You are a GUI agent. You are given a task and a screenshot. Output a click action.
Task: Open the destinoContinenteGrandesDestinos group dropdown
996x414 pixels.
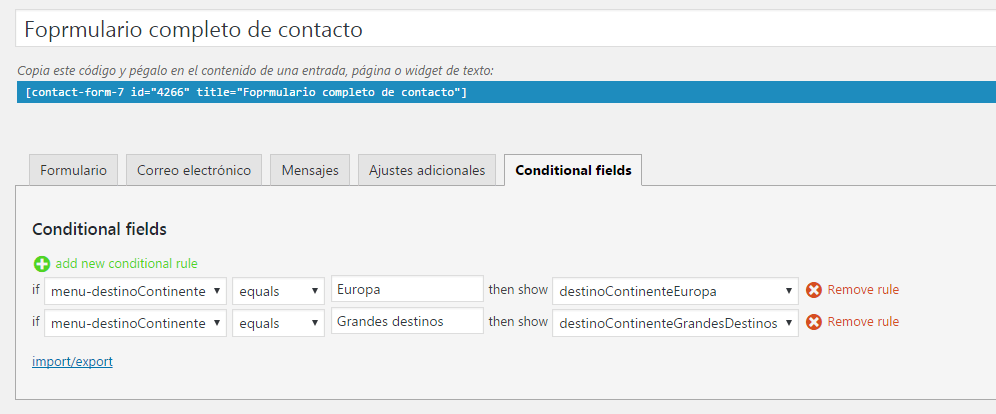click(x=675, y=323)
